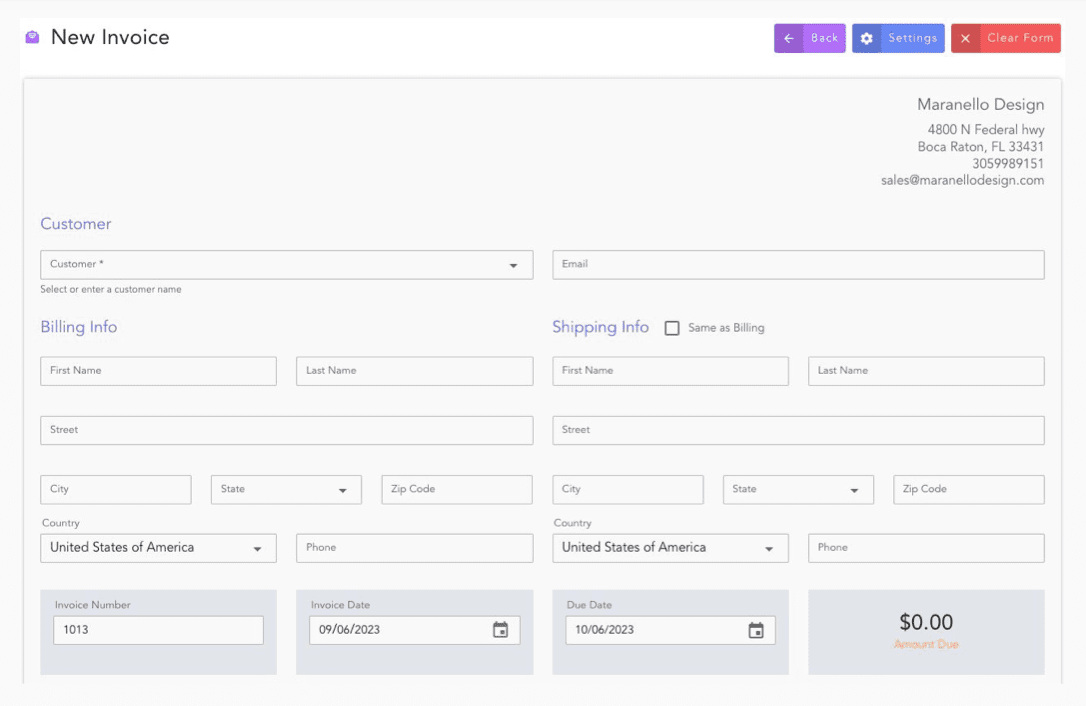The image size is (1086, 706).
Task: Open invoice Settings button
Action: pyautogui.click(x=898, y=39)
